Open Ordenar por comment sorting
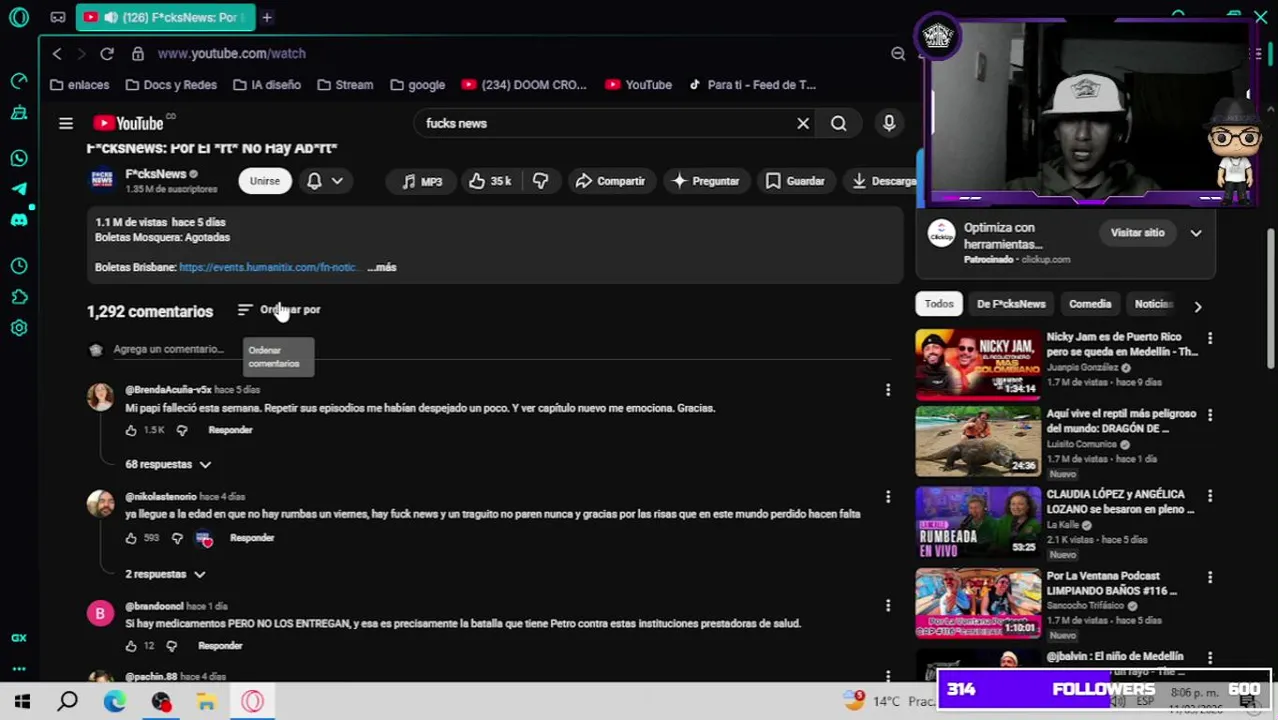Viewport: 1278px width, 720px height. click(279, 310)
